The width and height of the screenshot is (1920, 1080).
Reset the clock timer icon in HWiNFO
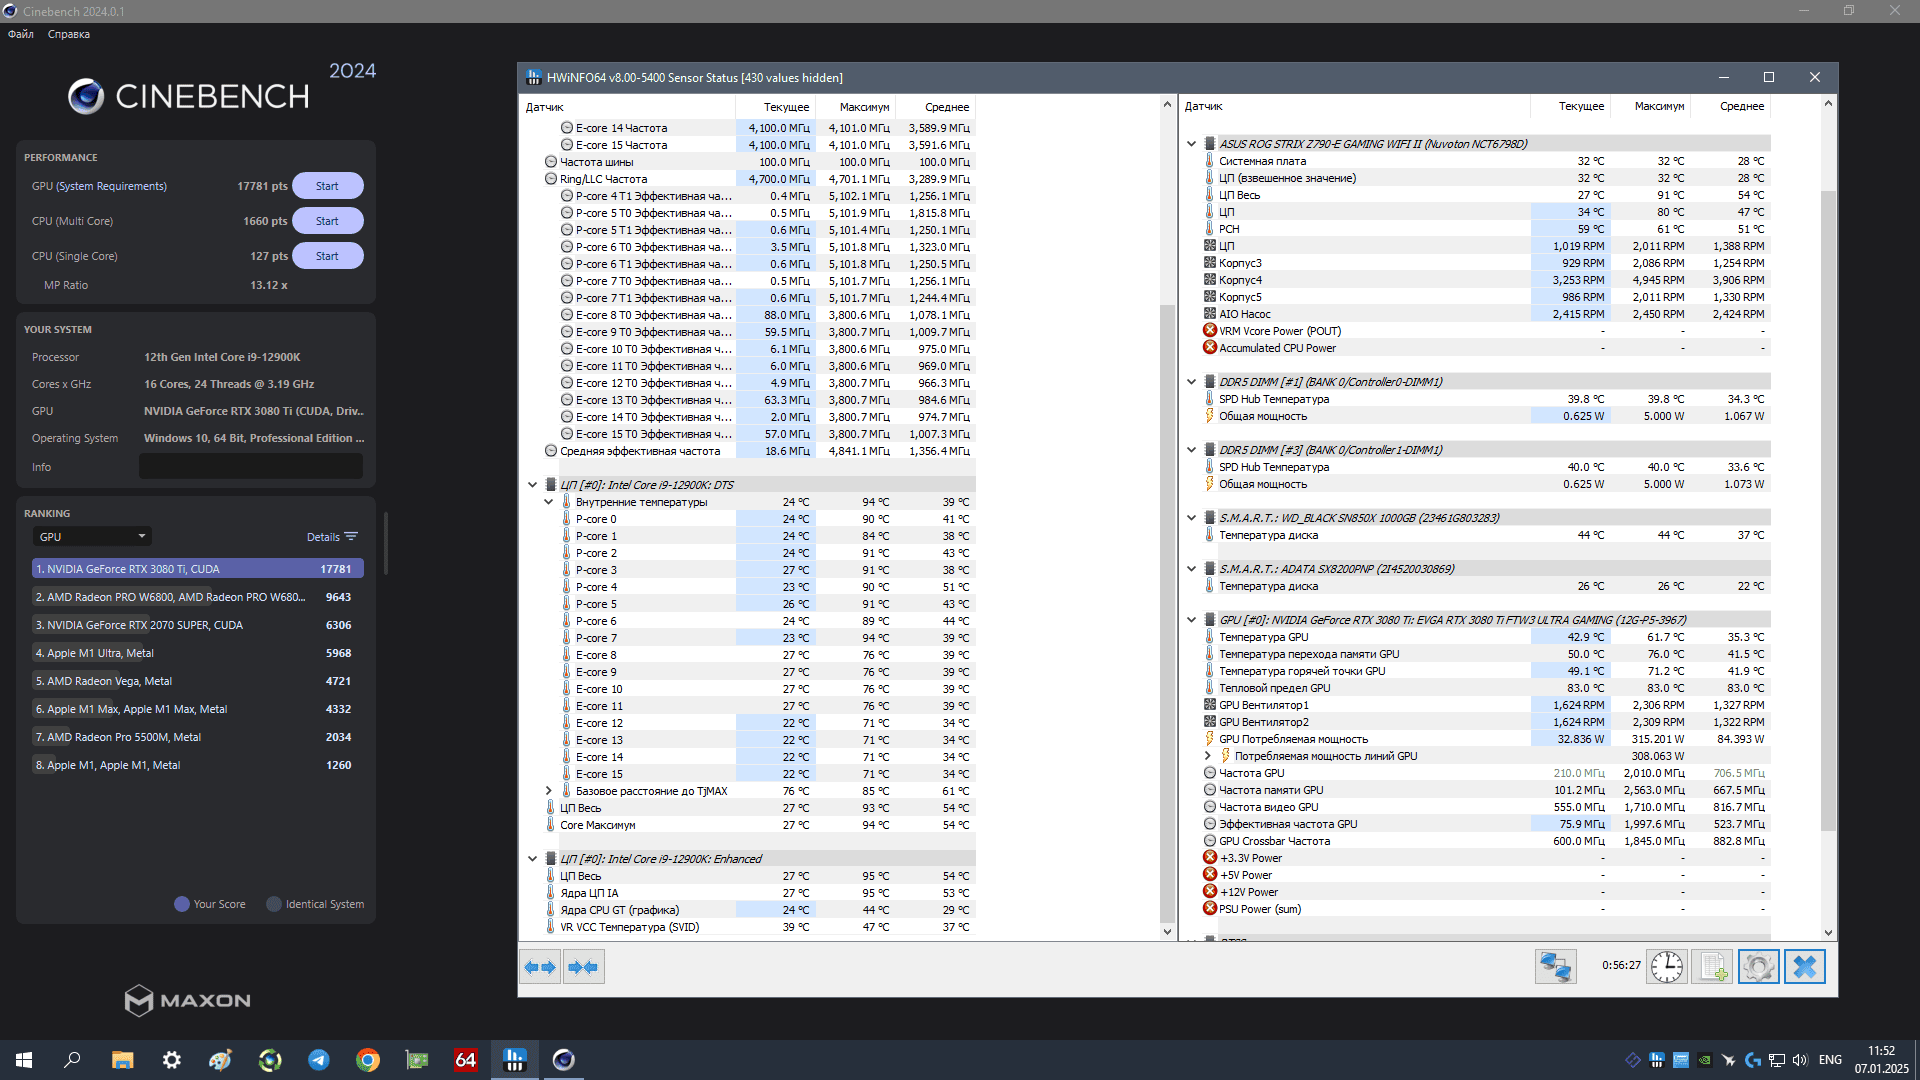pyautogui.click(x=1667, y=967)
